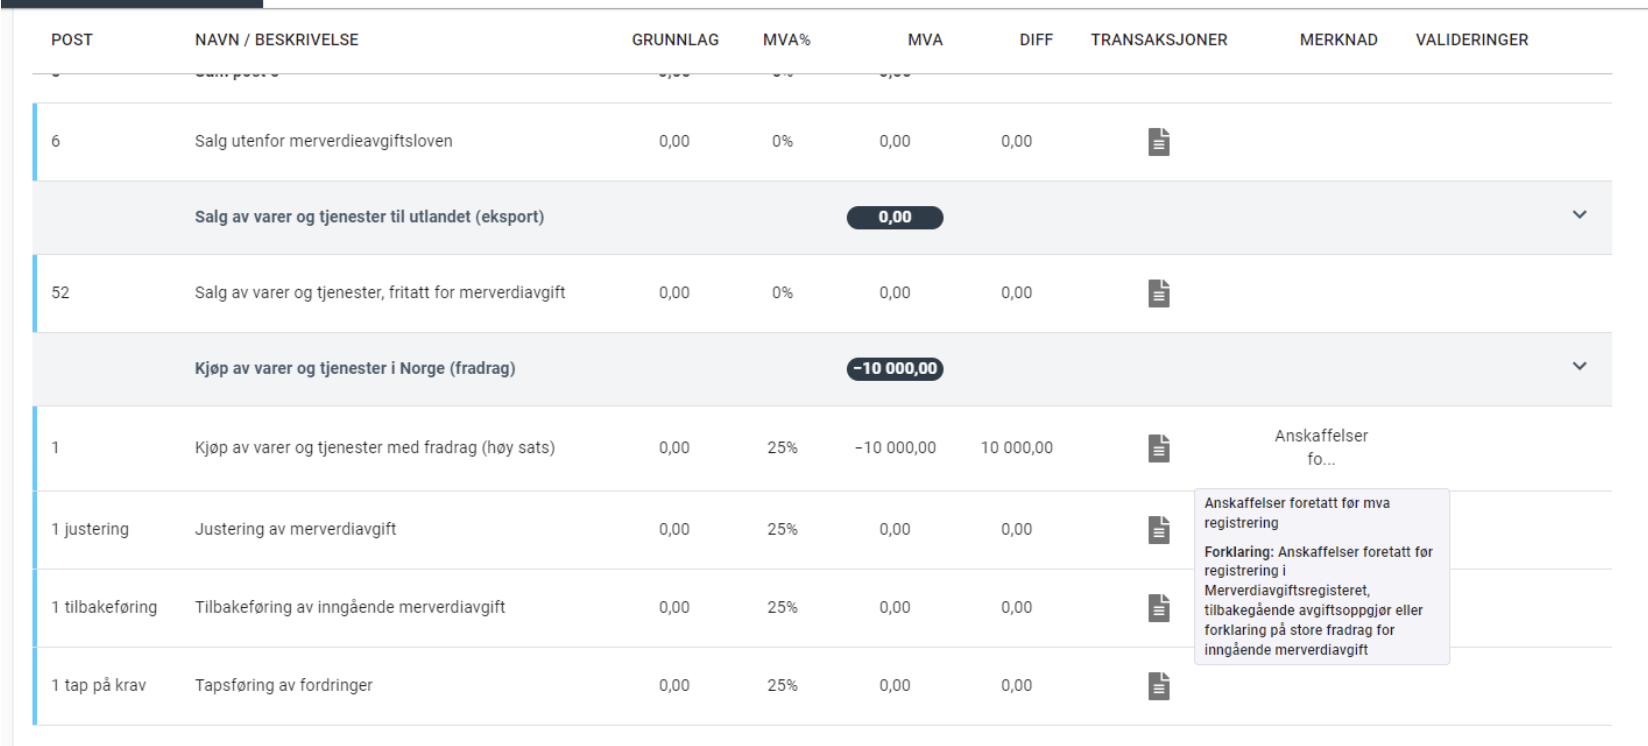This screenshot has height=746, width=1648.
Task: Select the Salg utenfor merverdiavgiftsloven row
Action: tap(323, 141)
